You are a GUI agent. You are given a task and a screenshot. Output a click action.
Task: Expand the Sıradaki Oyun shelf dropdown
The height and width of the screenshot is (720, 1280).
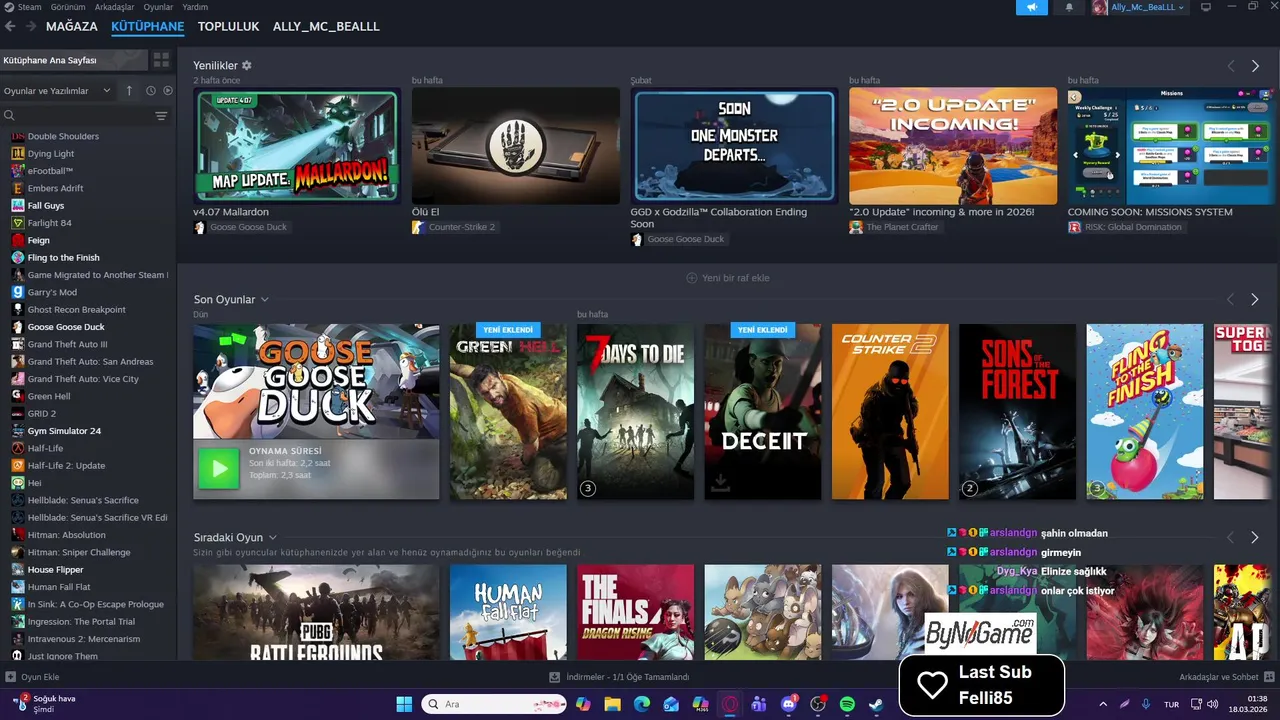pos(272,538)
